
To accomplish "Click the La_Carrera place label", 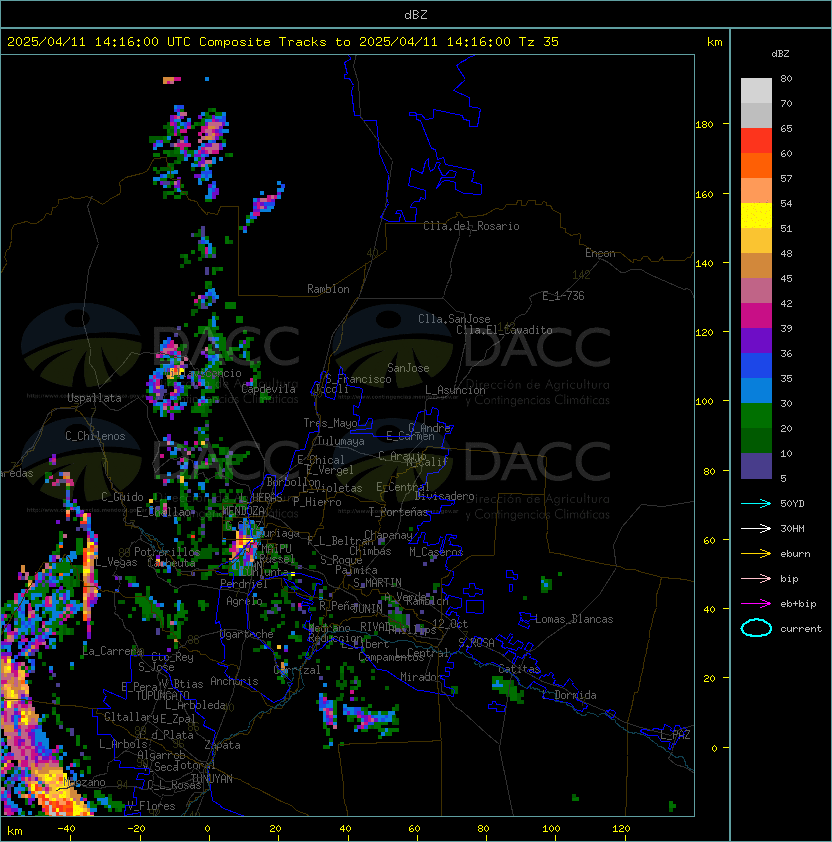I will point(113,651).
